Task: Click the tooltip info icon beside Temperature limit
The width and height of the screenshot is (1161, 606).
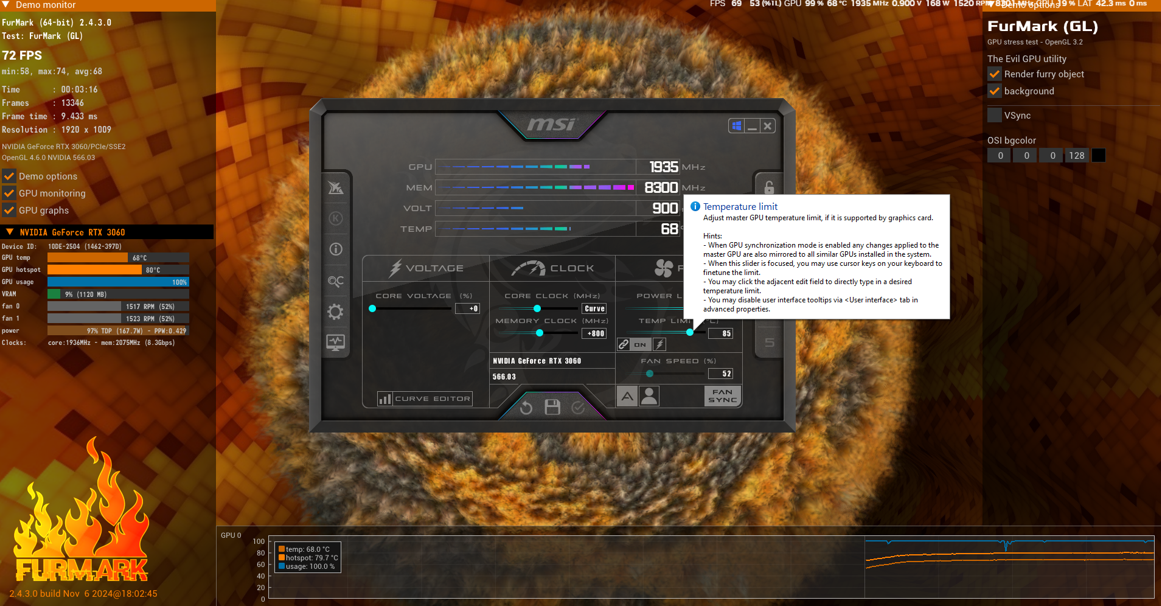Action: point(695,207)
